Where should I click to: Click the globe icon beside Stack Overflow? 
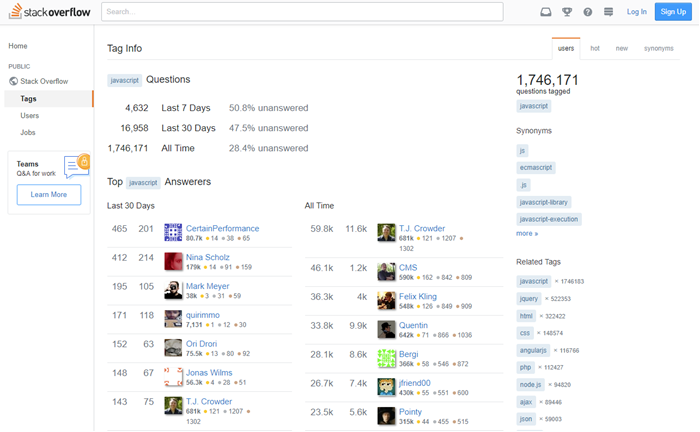[x=13, y=81]
